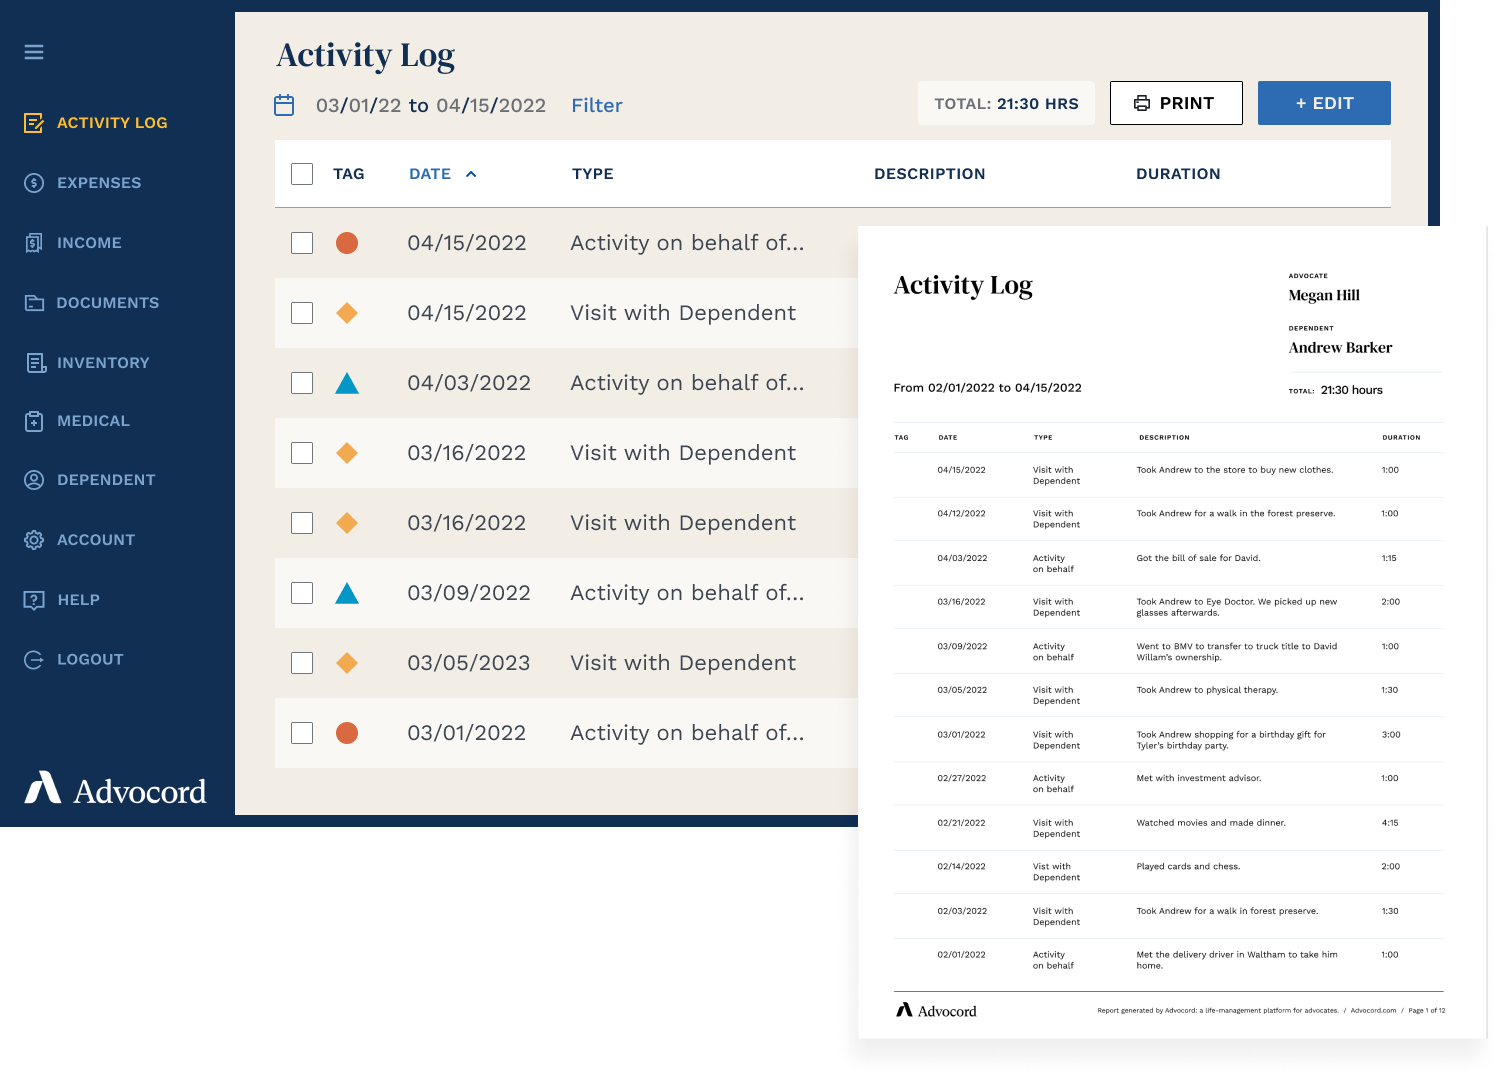1502x1079 pixels.
Task: Go to the Income section
Action: [x=89, y=243]
